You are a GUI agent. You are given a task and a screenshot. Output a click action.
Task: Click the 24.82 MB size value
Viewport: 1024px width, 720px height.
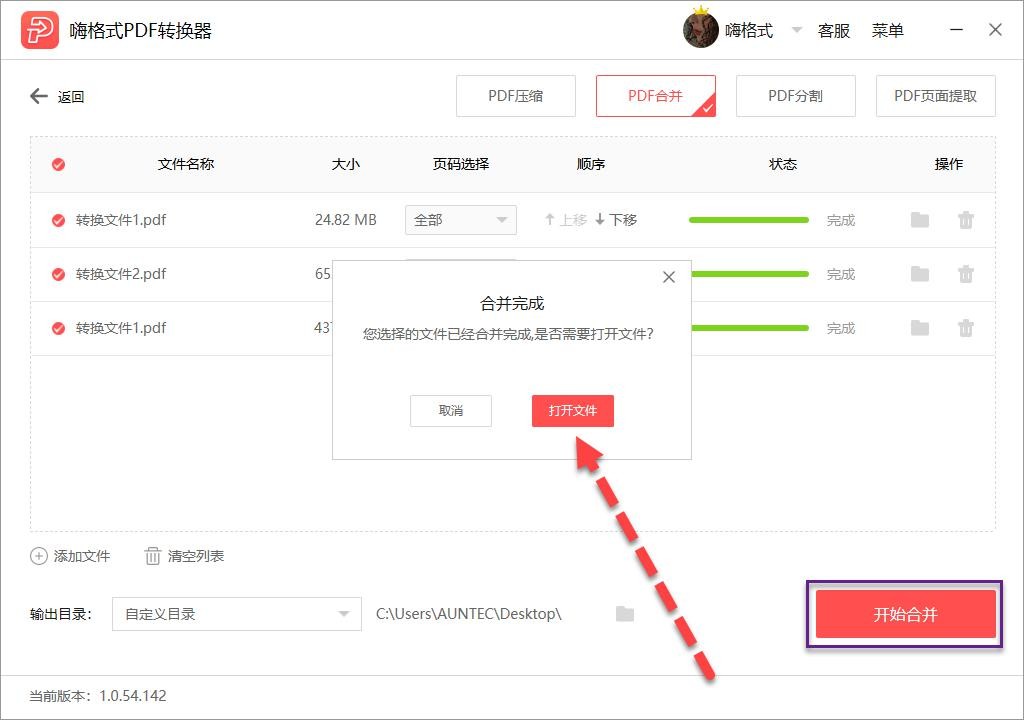pyautogui.click(x=345, y=220)
